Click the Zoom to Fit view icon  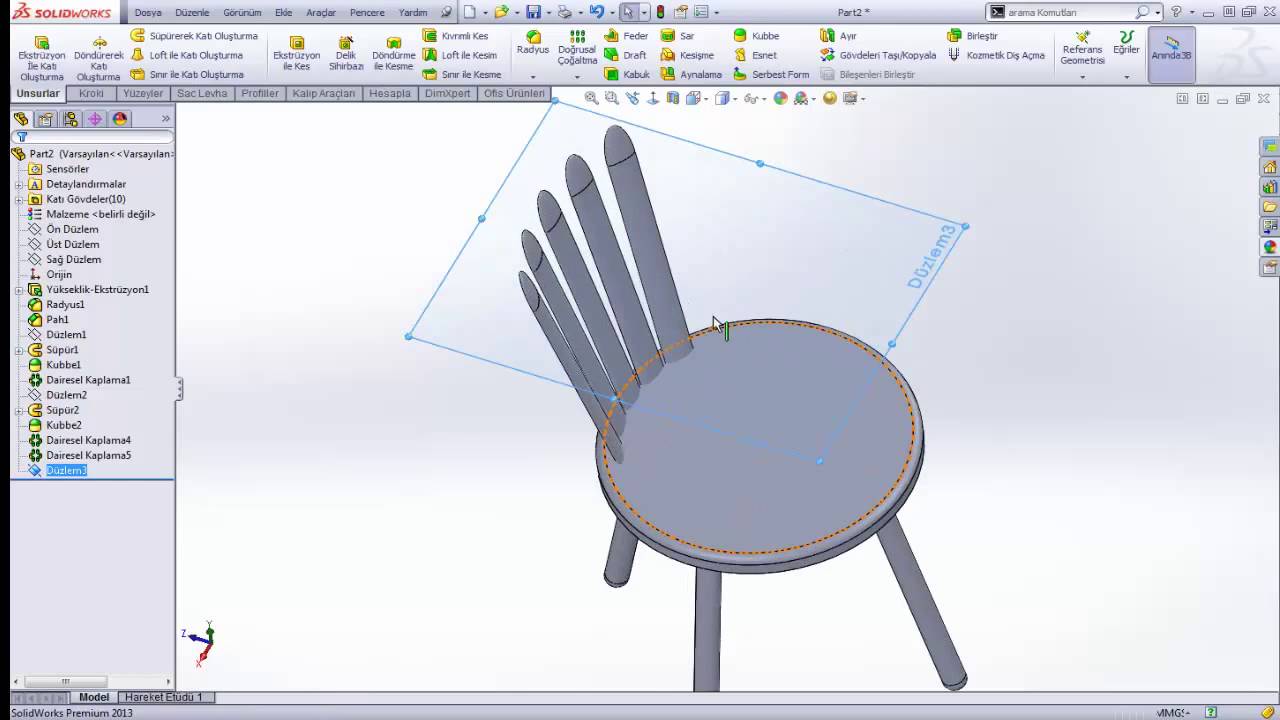591,98
